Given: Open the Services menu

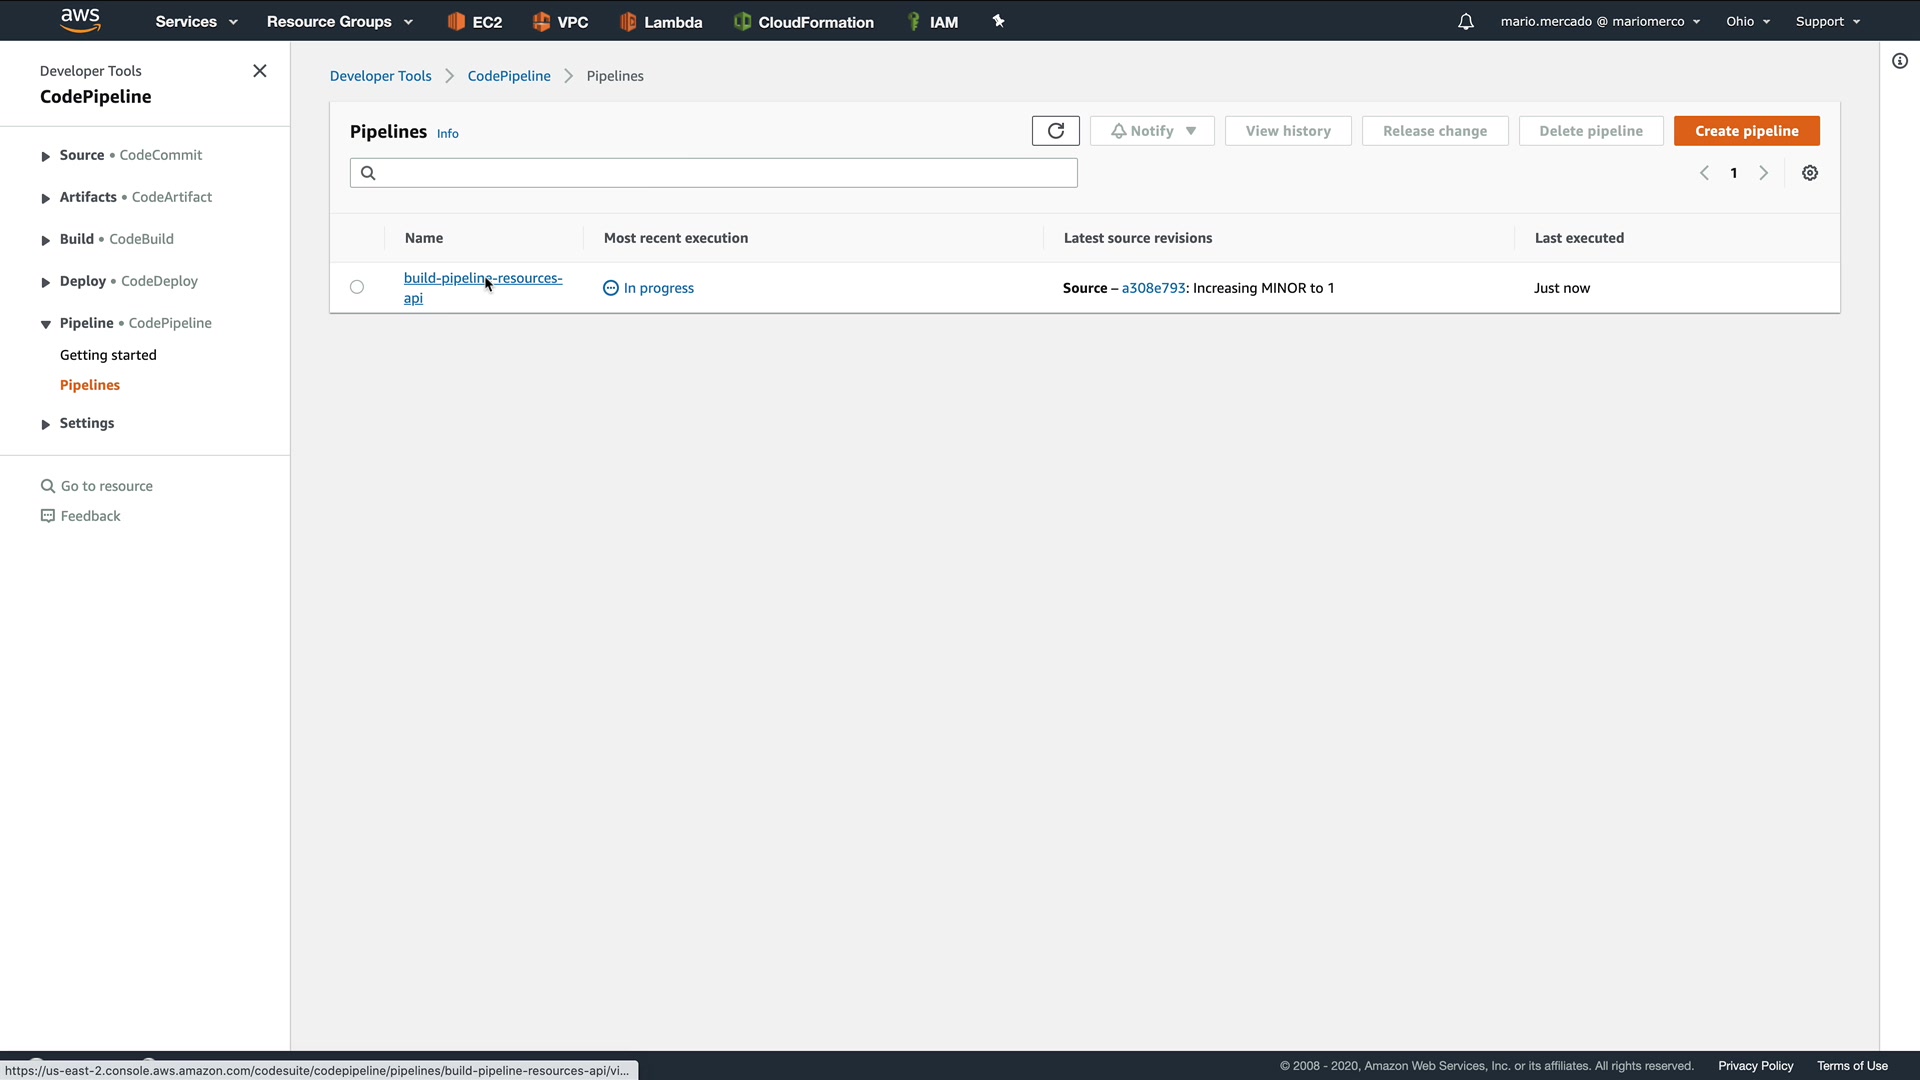Looking at the screenshot, I should point(196,21).
